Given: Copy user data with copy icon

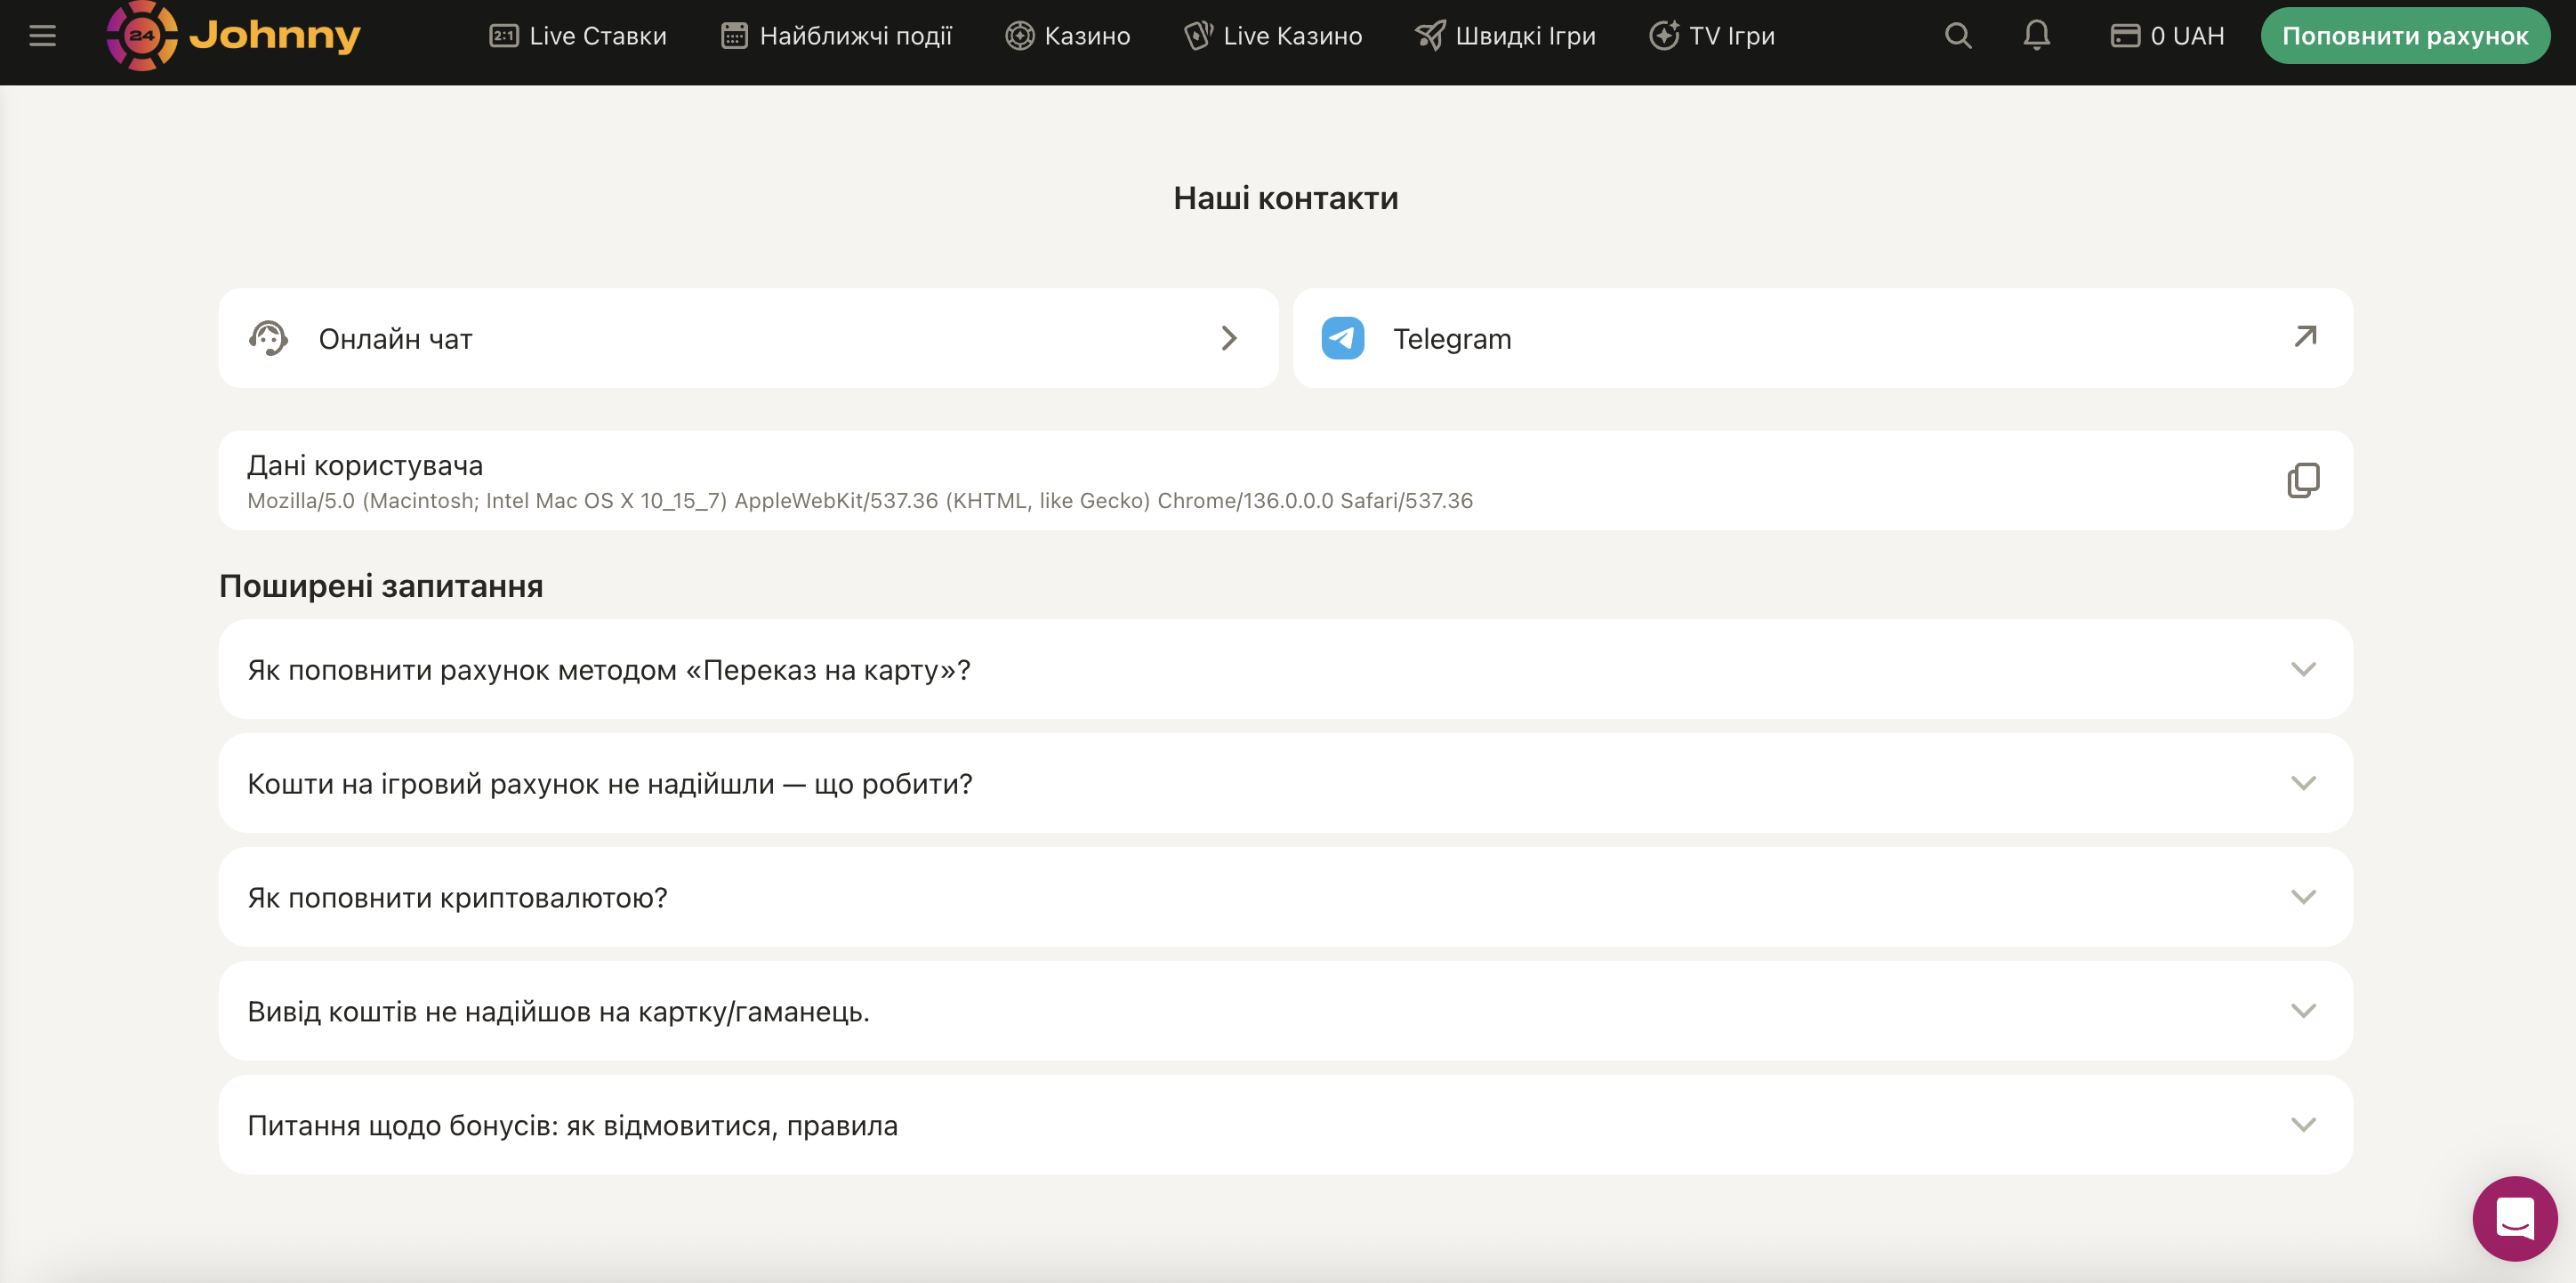Looking at the screenshot, I should (2302, 481).
